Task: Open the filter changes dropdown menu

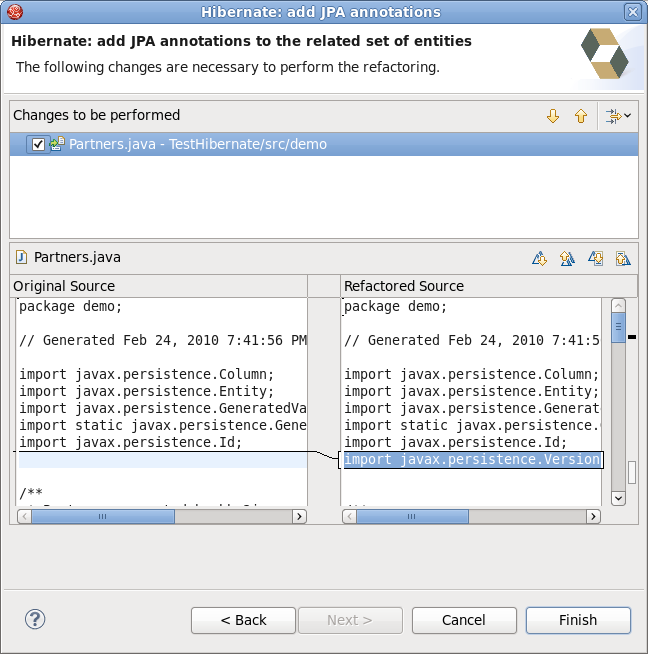Action: pyautogui.click(x=617, y=116)
